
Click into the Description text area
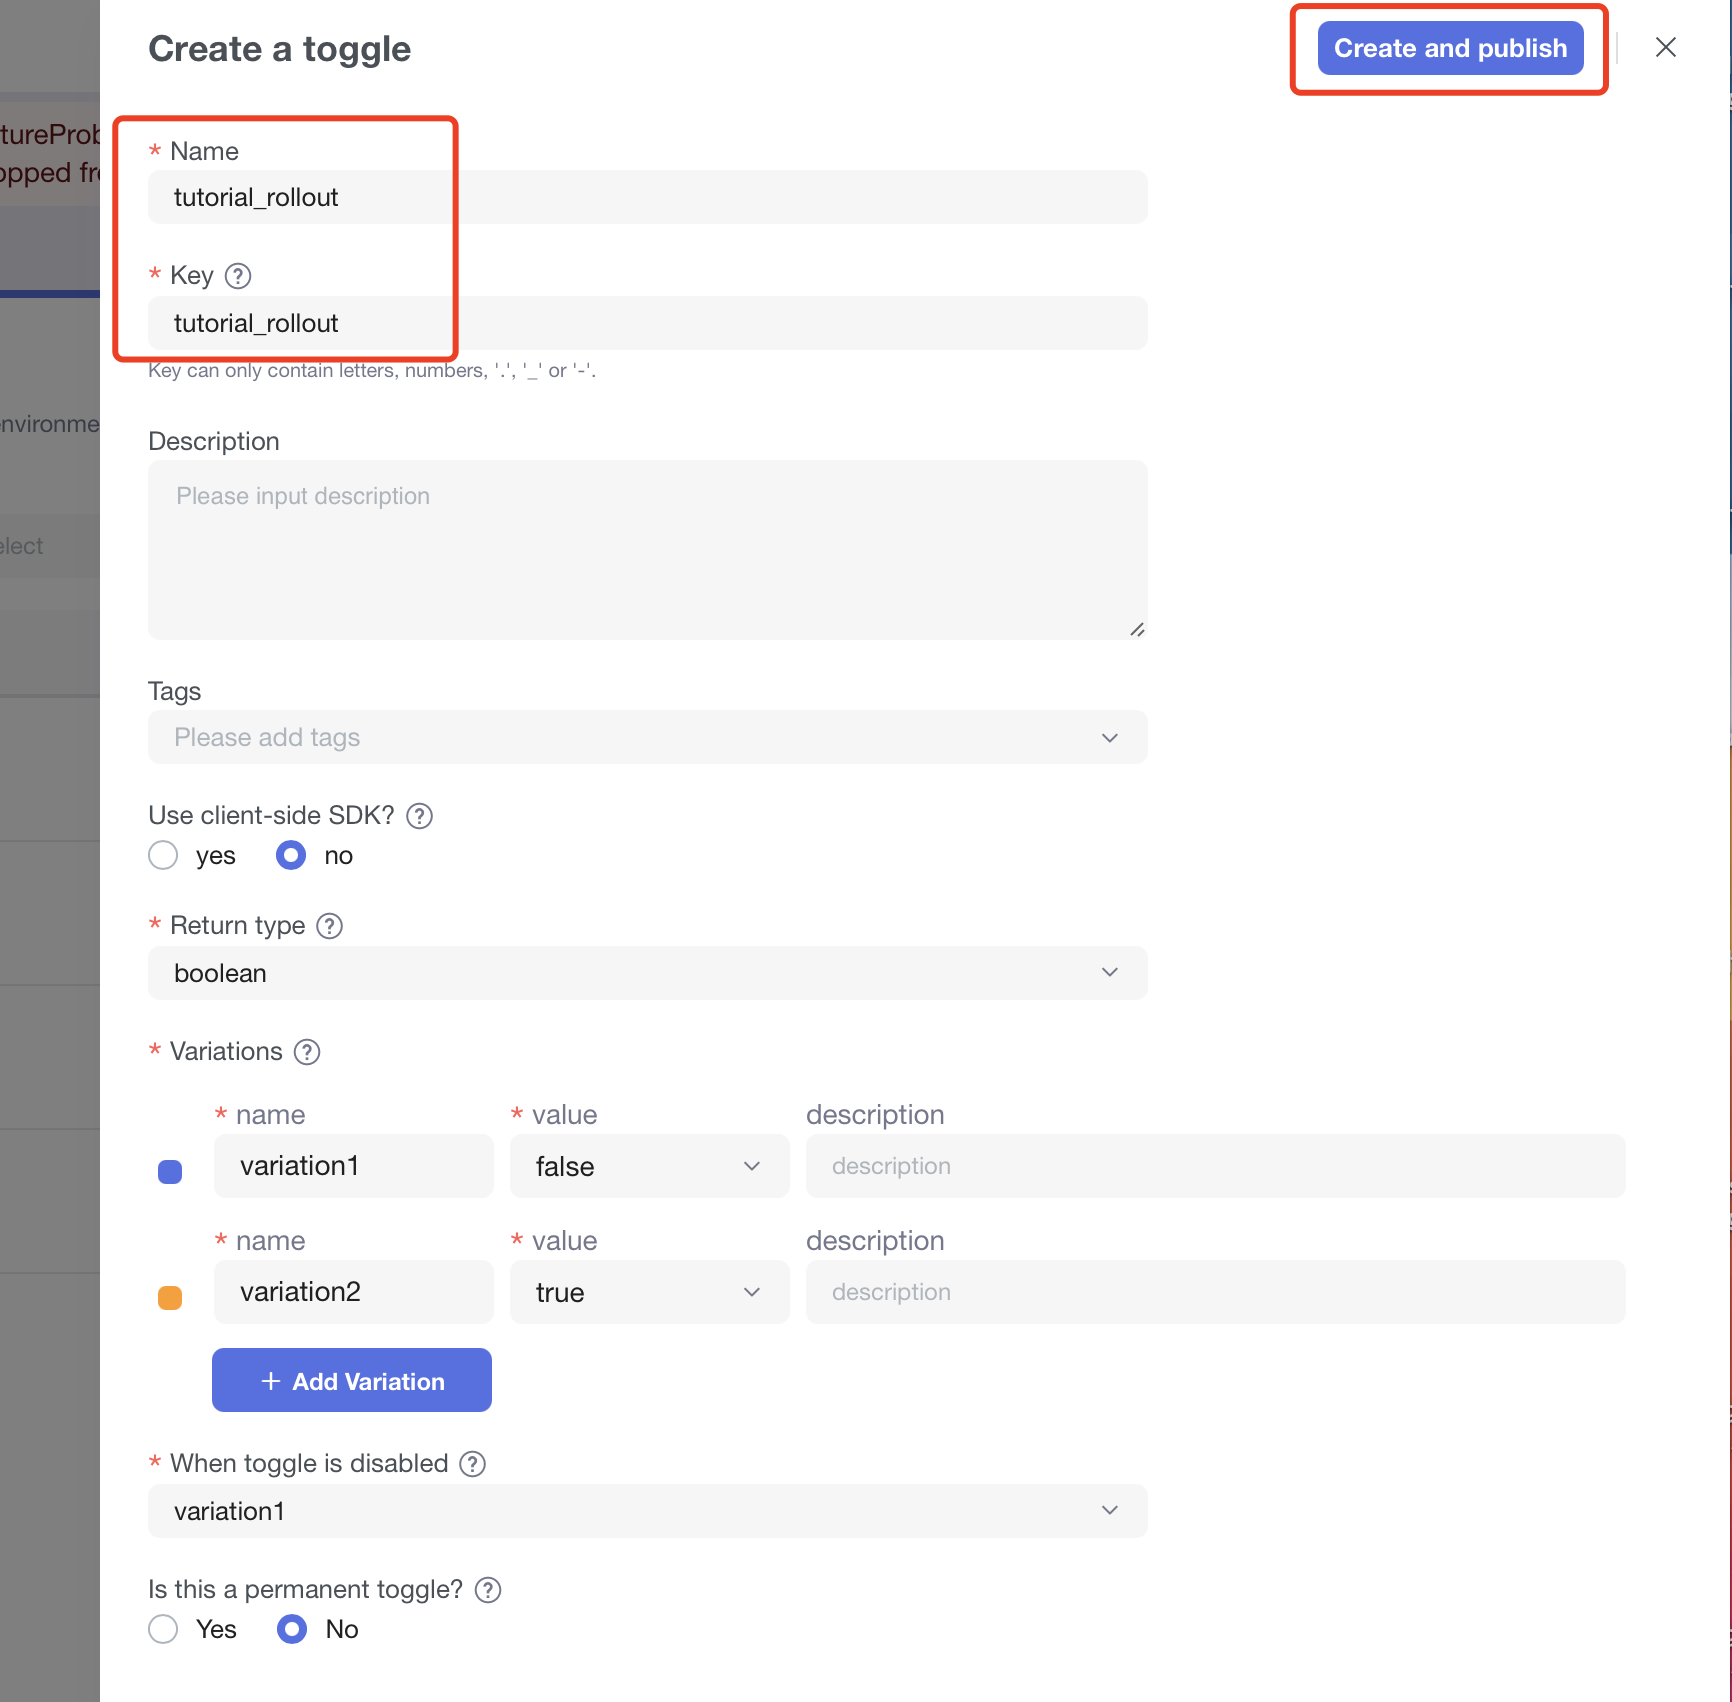tap(647, 550)
